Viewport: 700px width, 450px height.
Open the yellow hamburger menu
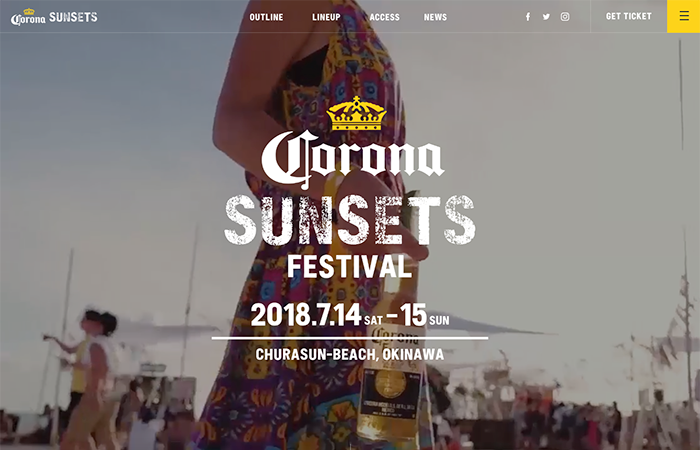[683, 16]
